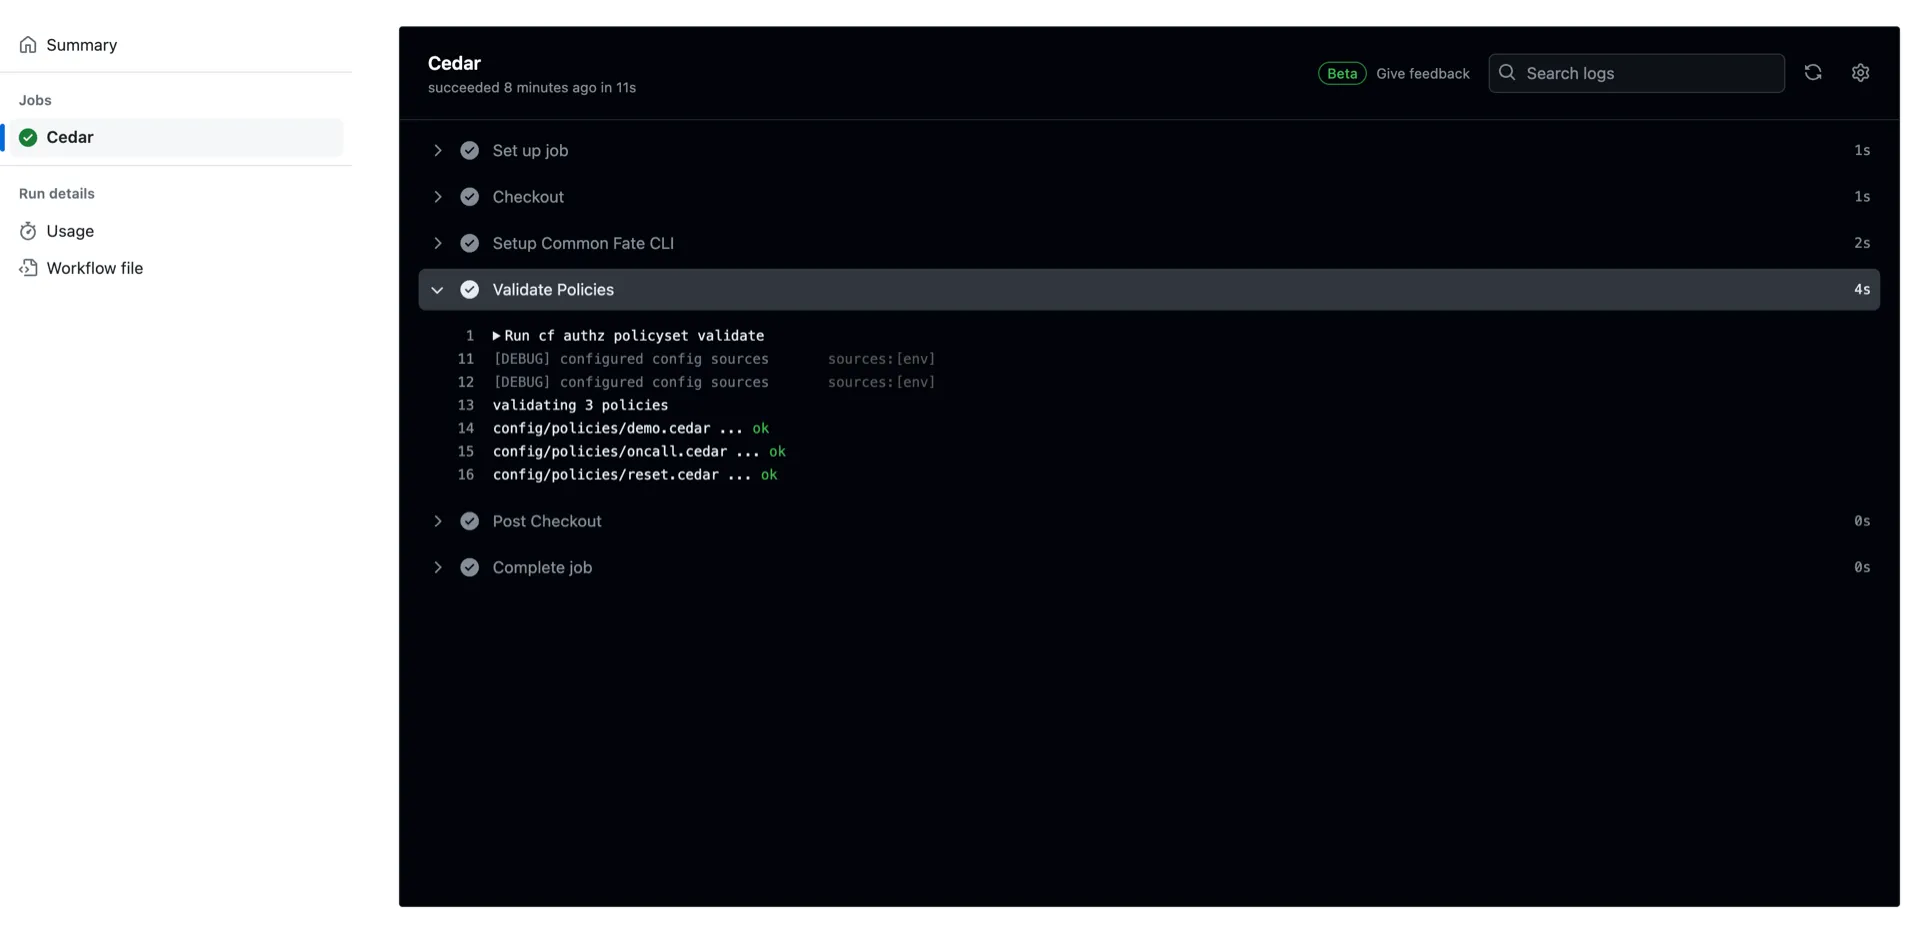This screenshot has width=1920, height=931.
Task: Click the refresh logs icon
Action: tap(1812, 73)
